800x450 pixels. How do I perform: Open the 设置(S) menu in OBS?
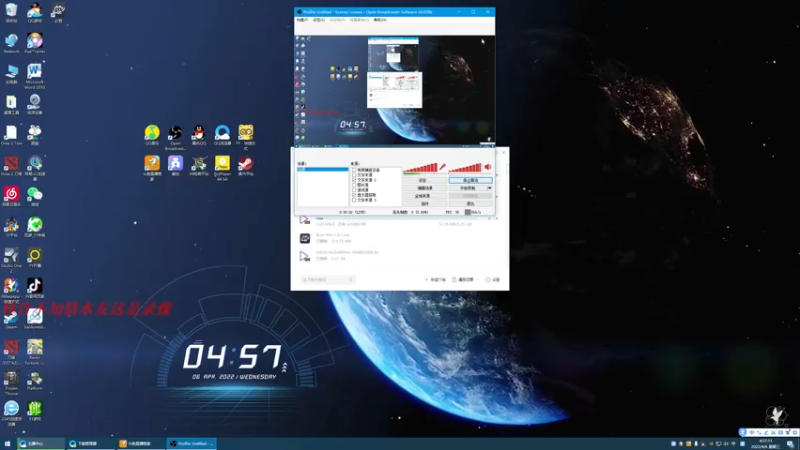(x=319, y=20)
